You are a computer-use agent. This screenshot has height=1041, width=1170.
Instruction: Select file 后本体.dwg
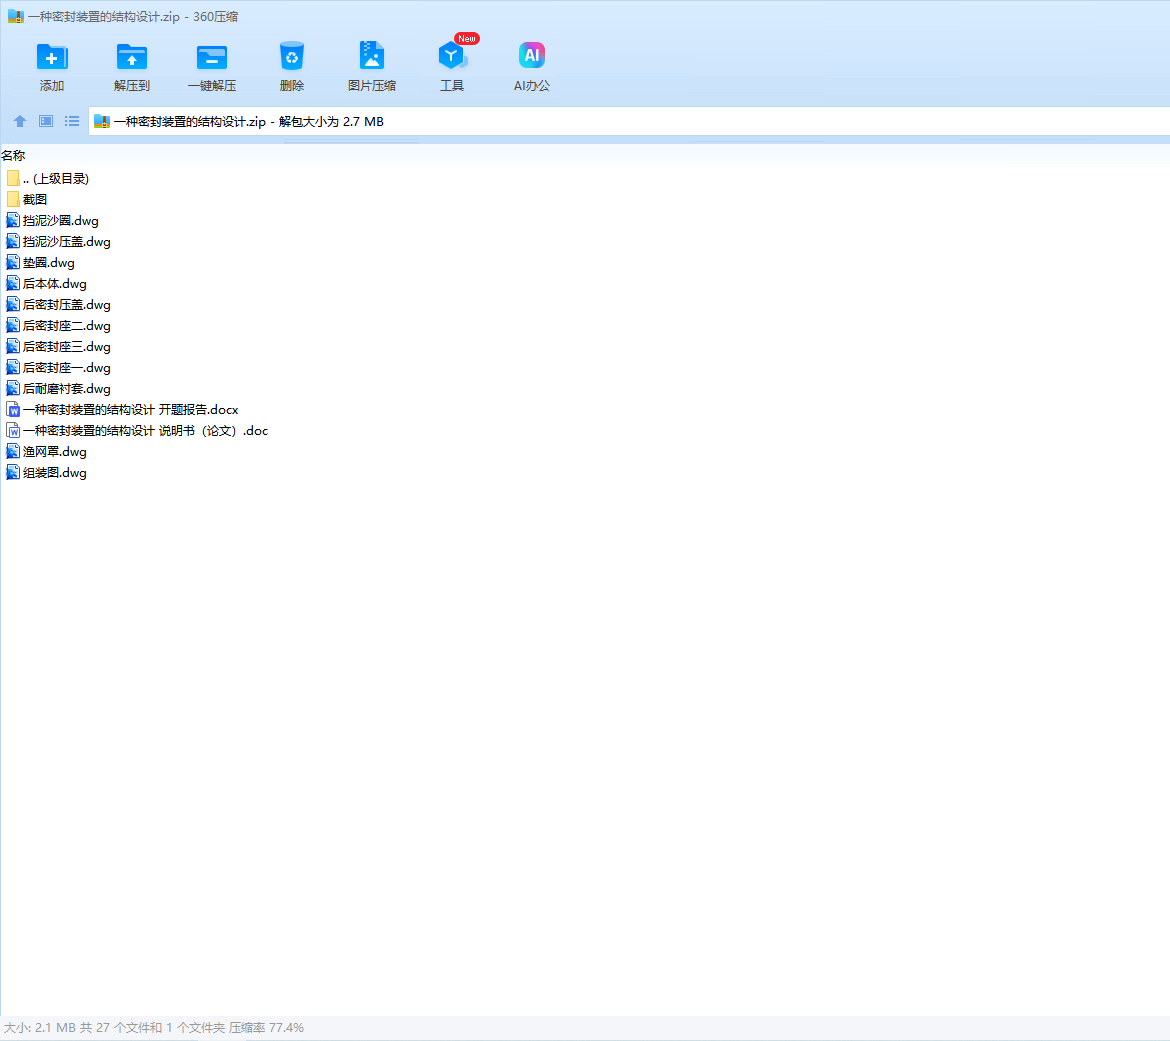(46, 284)
